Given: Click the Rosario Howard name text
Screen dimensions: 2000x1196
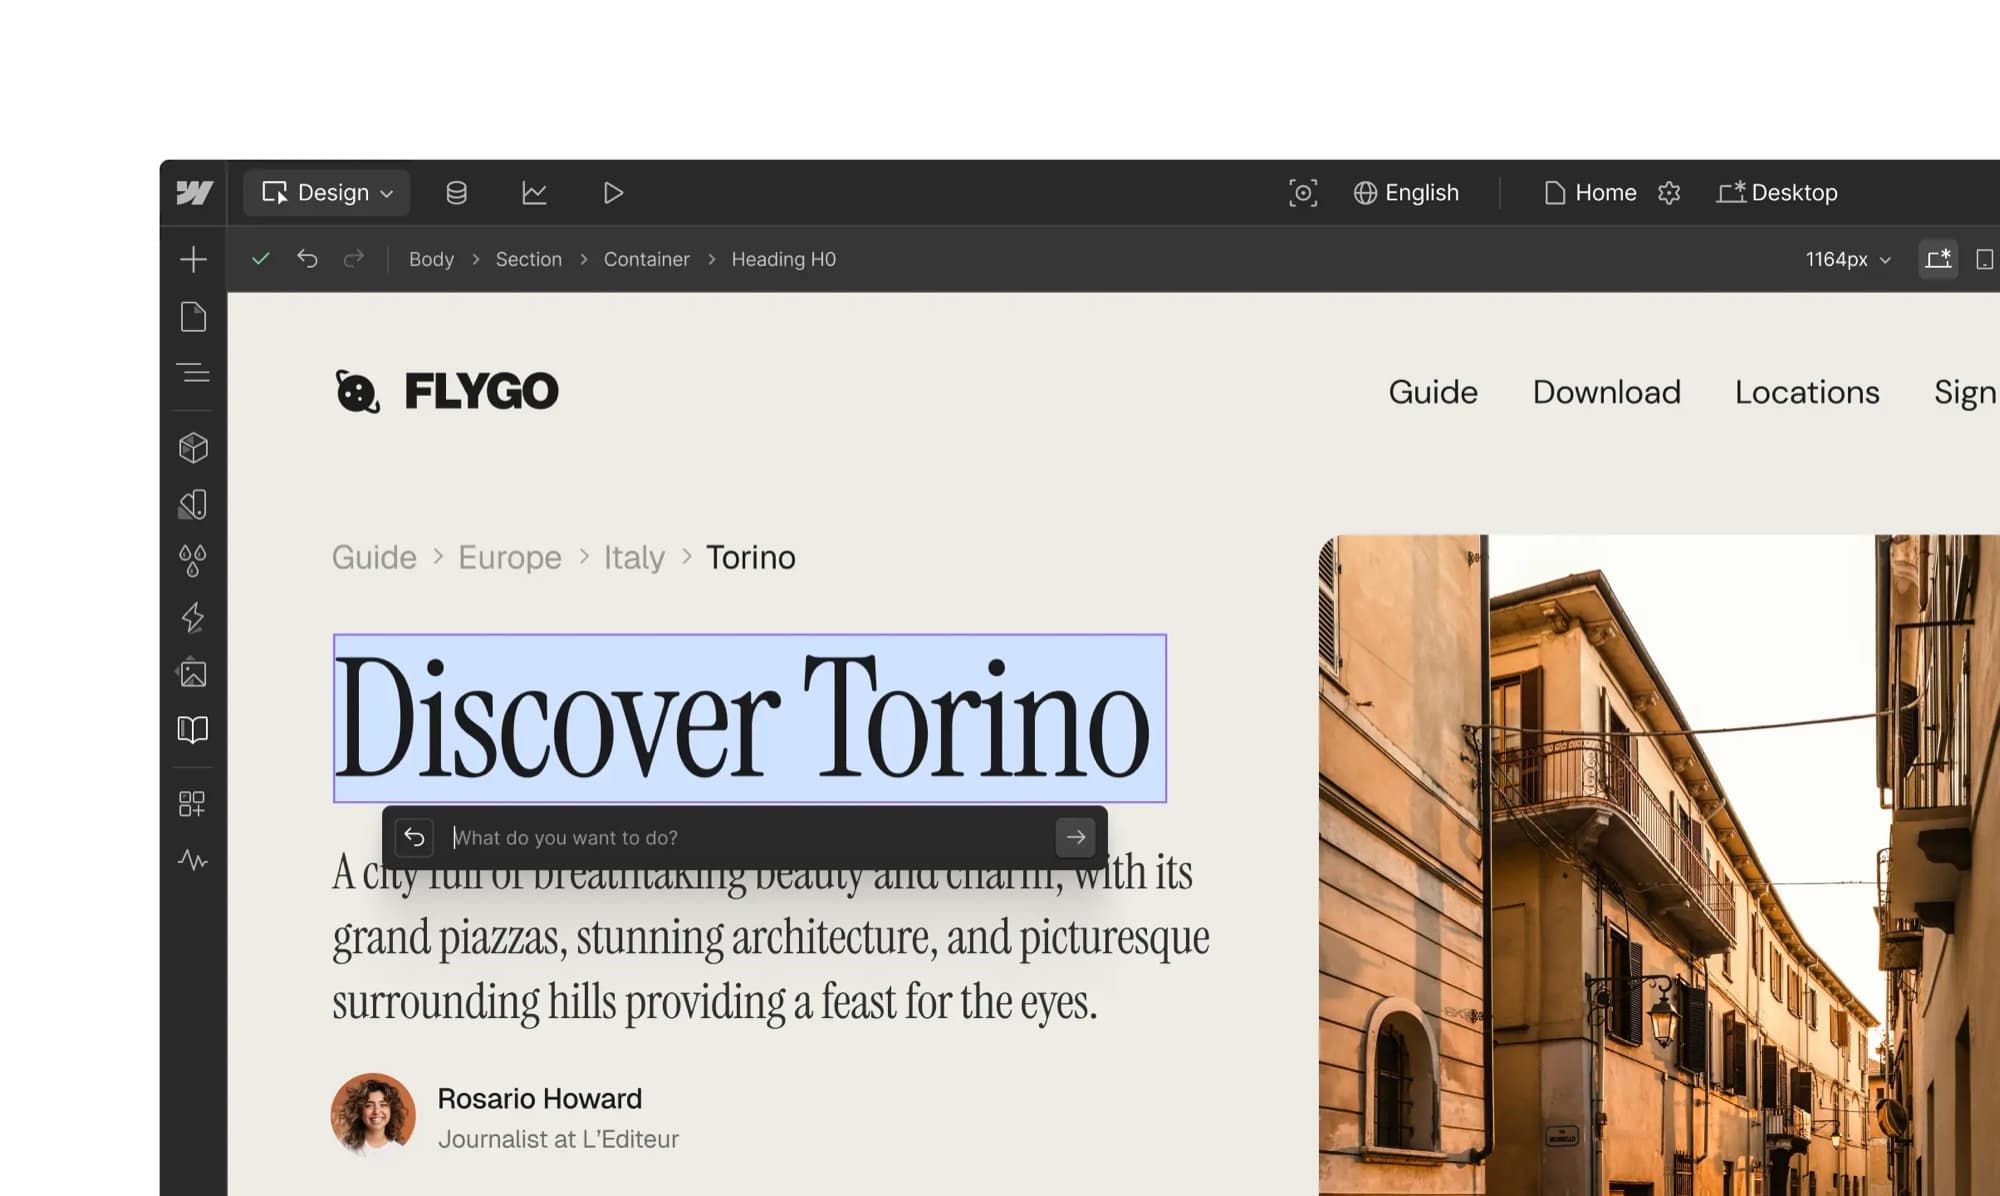Looking at the screenshot, I should click(540, 1098).
